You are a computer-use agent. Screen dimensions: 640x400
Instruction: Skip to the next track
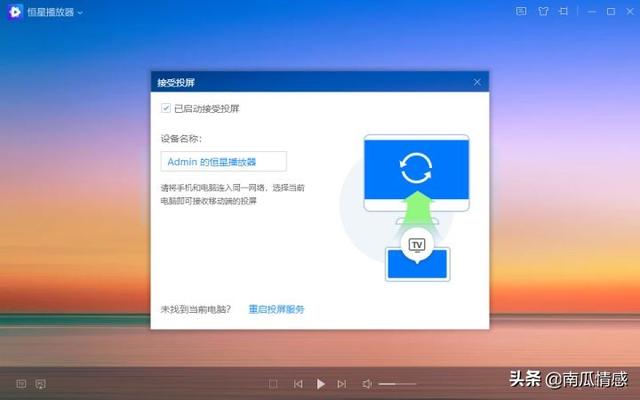(342, 384)
